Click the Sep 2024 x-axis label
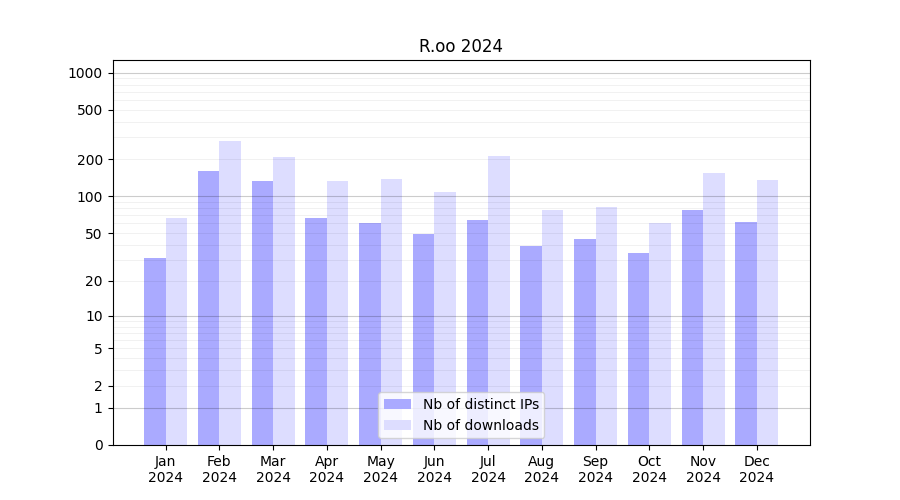Viewport: 900px width, 500px height. tap(595, 469)
